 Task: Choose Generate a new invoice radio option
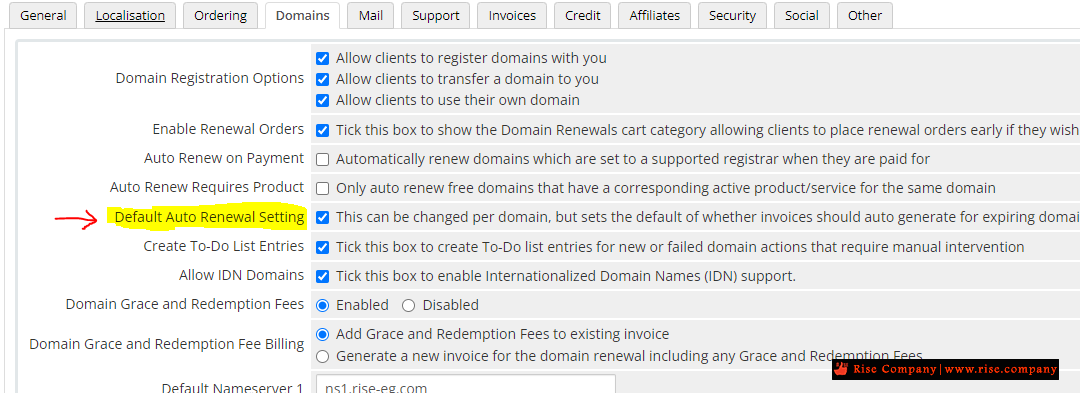322,356
